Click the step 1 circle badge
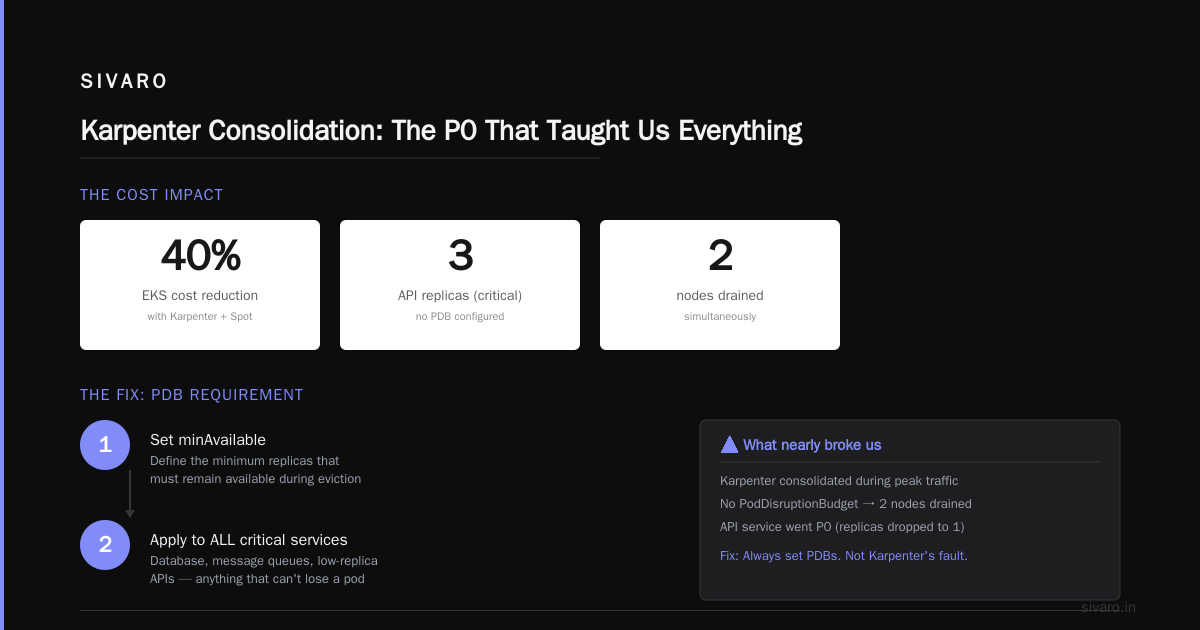Image resolution: width=1200 pixels, height=630 pixels. tap(105, 445)
